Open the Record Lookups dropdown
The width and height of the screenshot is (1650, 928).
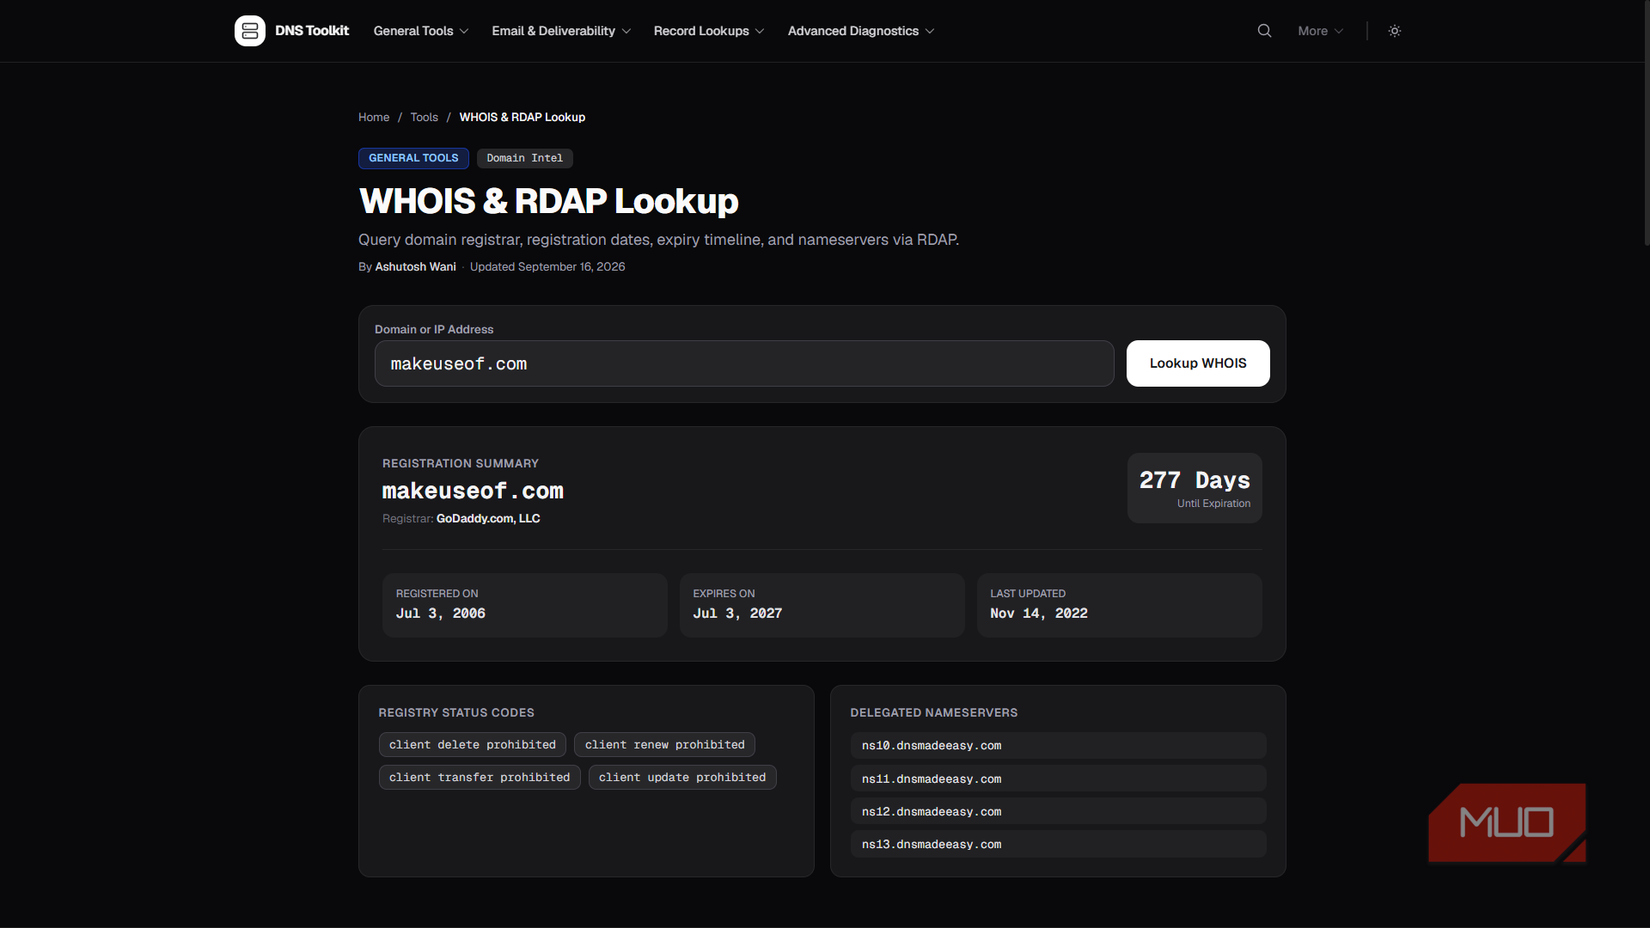pyautogui.click(x=709, y=31)
